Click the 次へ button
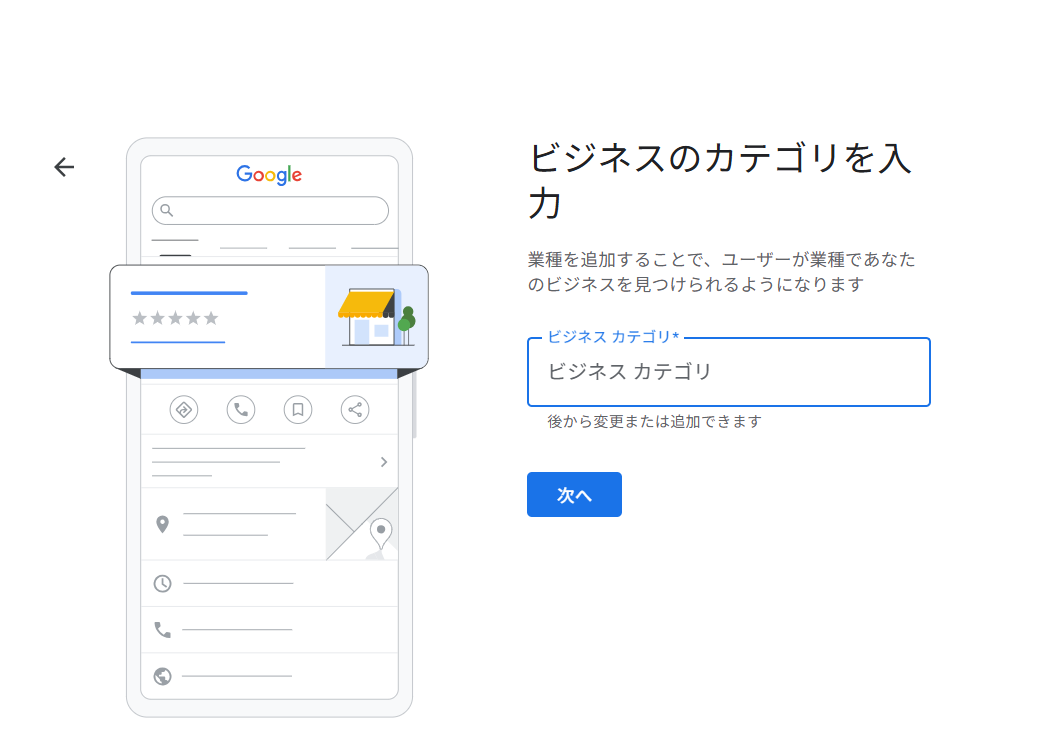The height and width of the screenshot is (735, 1039). pyautogui.click(x=574, y=494)
